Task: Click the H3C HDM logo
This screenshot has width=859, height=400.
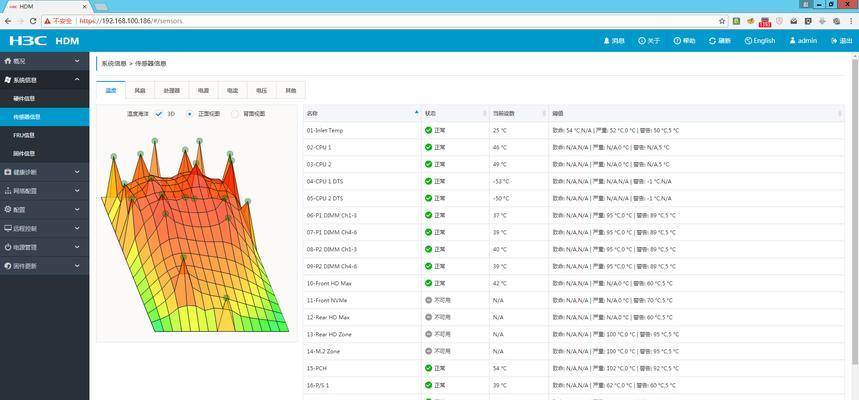Action: (44, 41)
